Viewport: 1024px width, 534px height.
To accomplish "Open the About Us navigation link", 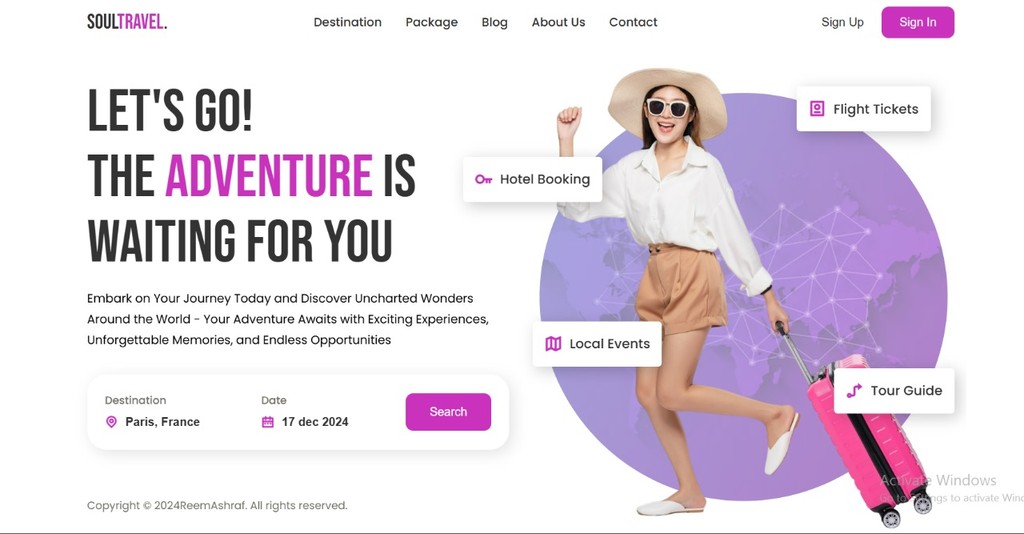I will point(558,22).
